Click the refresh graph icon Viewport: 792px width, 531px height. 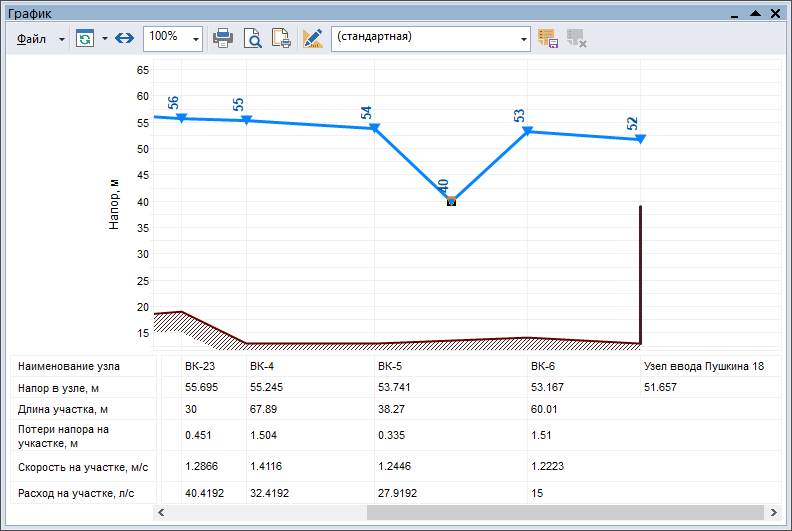tap(85, 38)
